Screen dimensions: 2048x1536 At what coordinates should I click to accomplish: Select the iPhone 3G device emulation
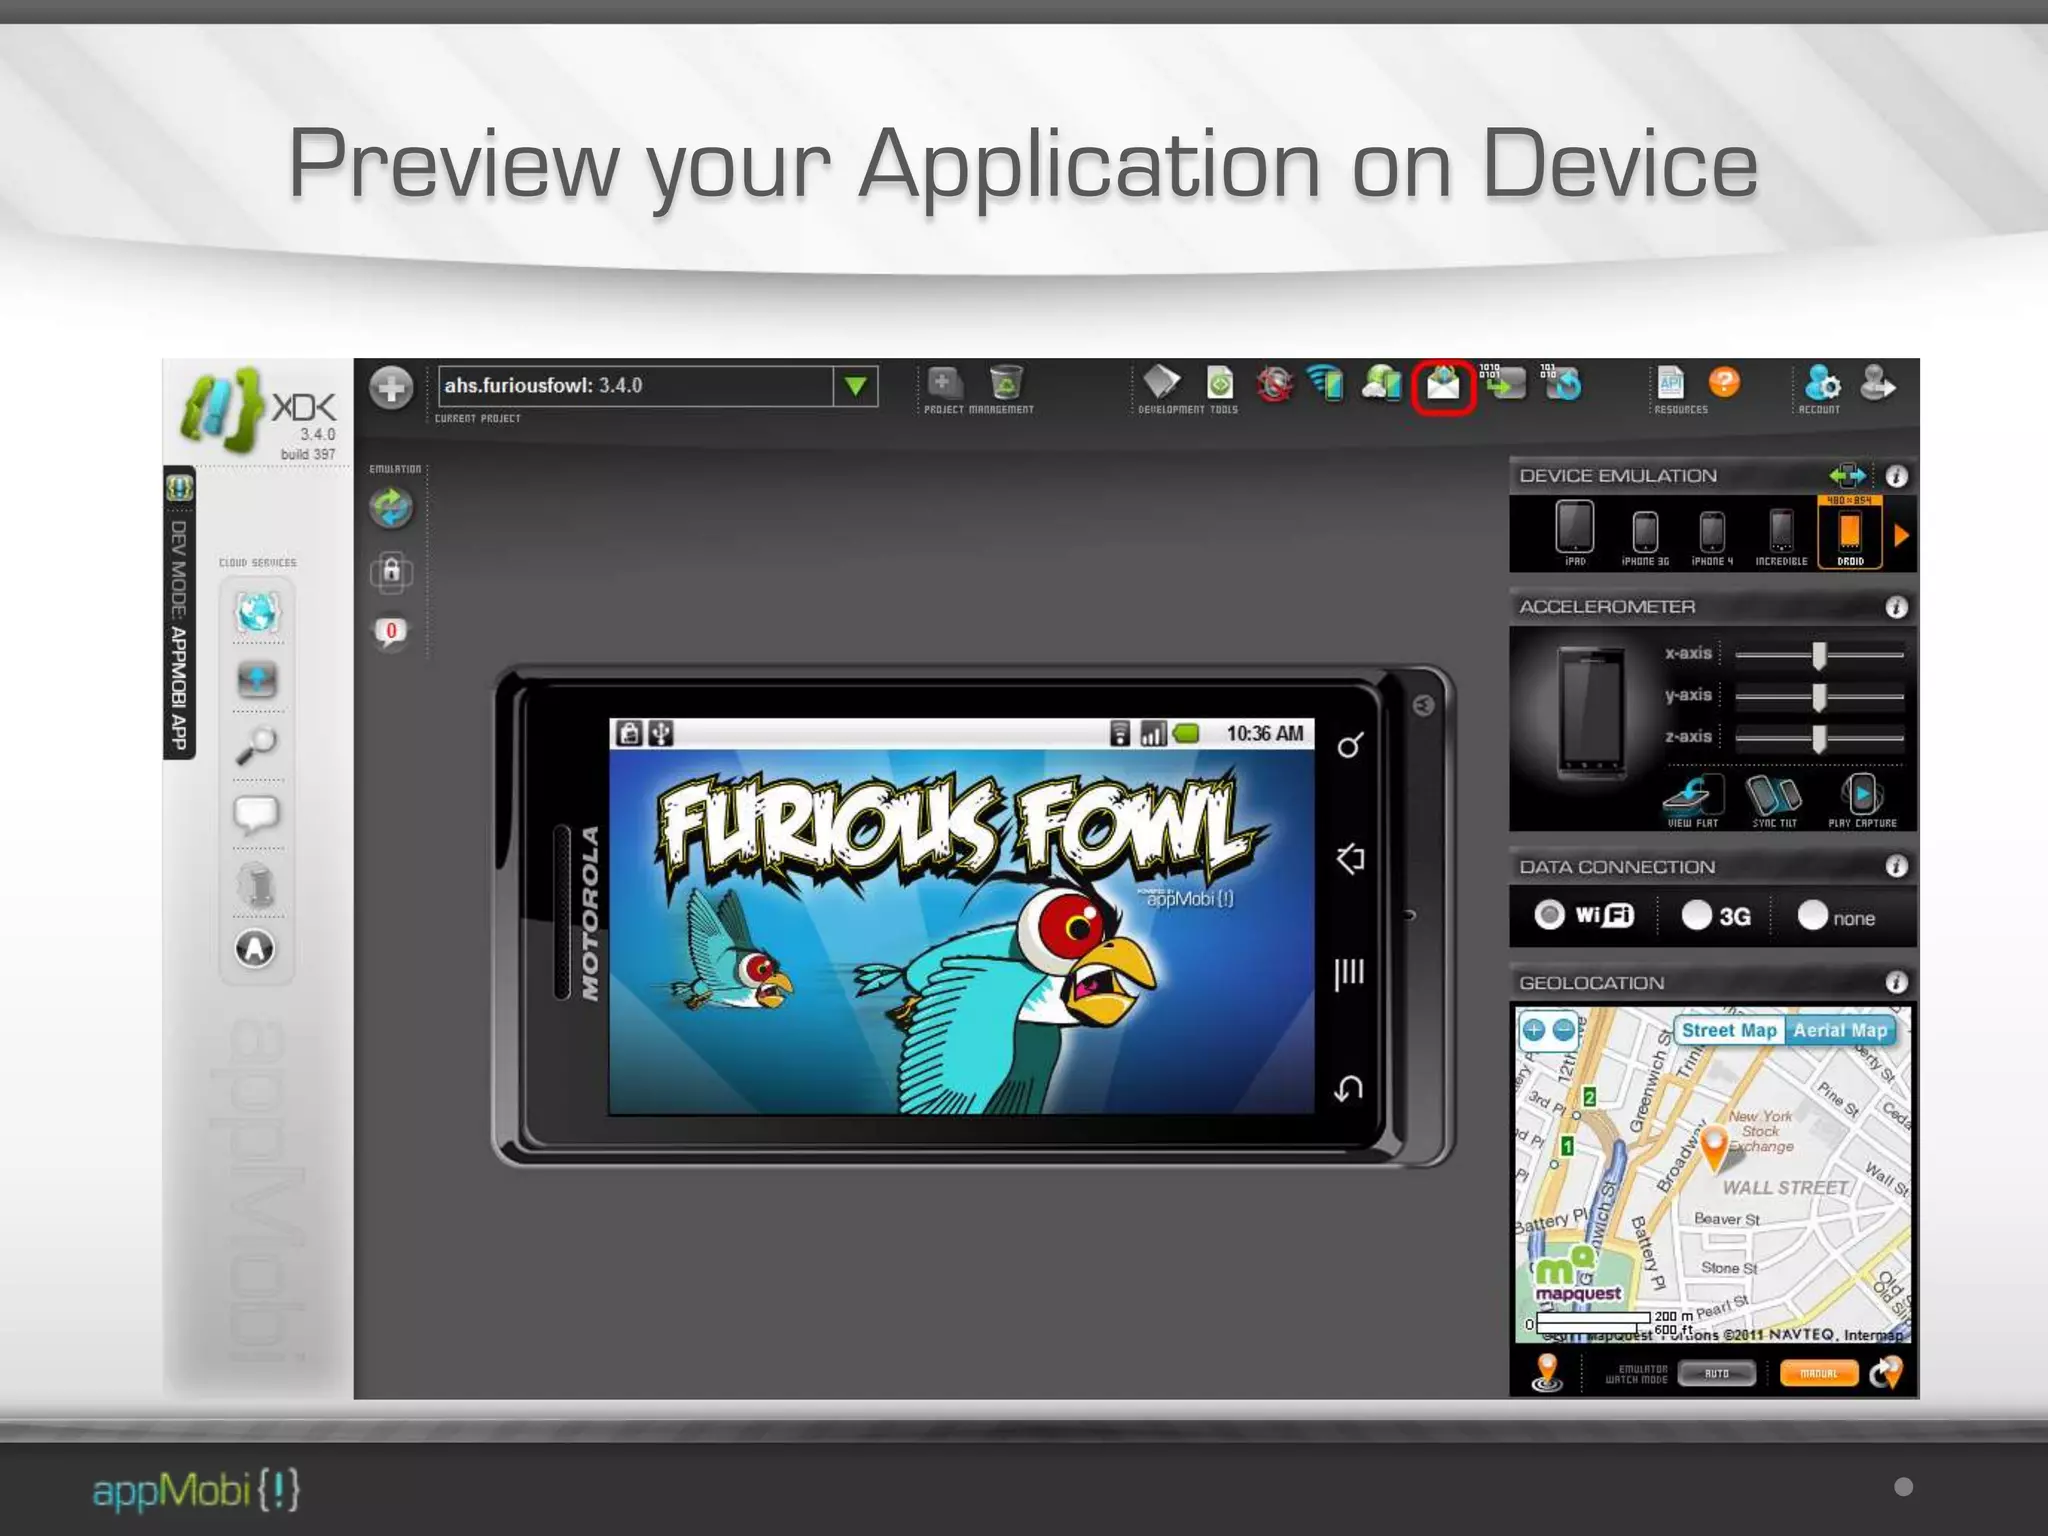pos(1645,538)
